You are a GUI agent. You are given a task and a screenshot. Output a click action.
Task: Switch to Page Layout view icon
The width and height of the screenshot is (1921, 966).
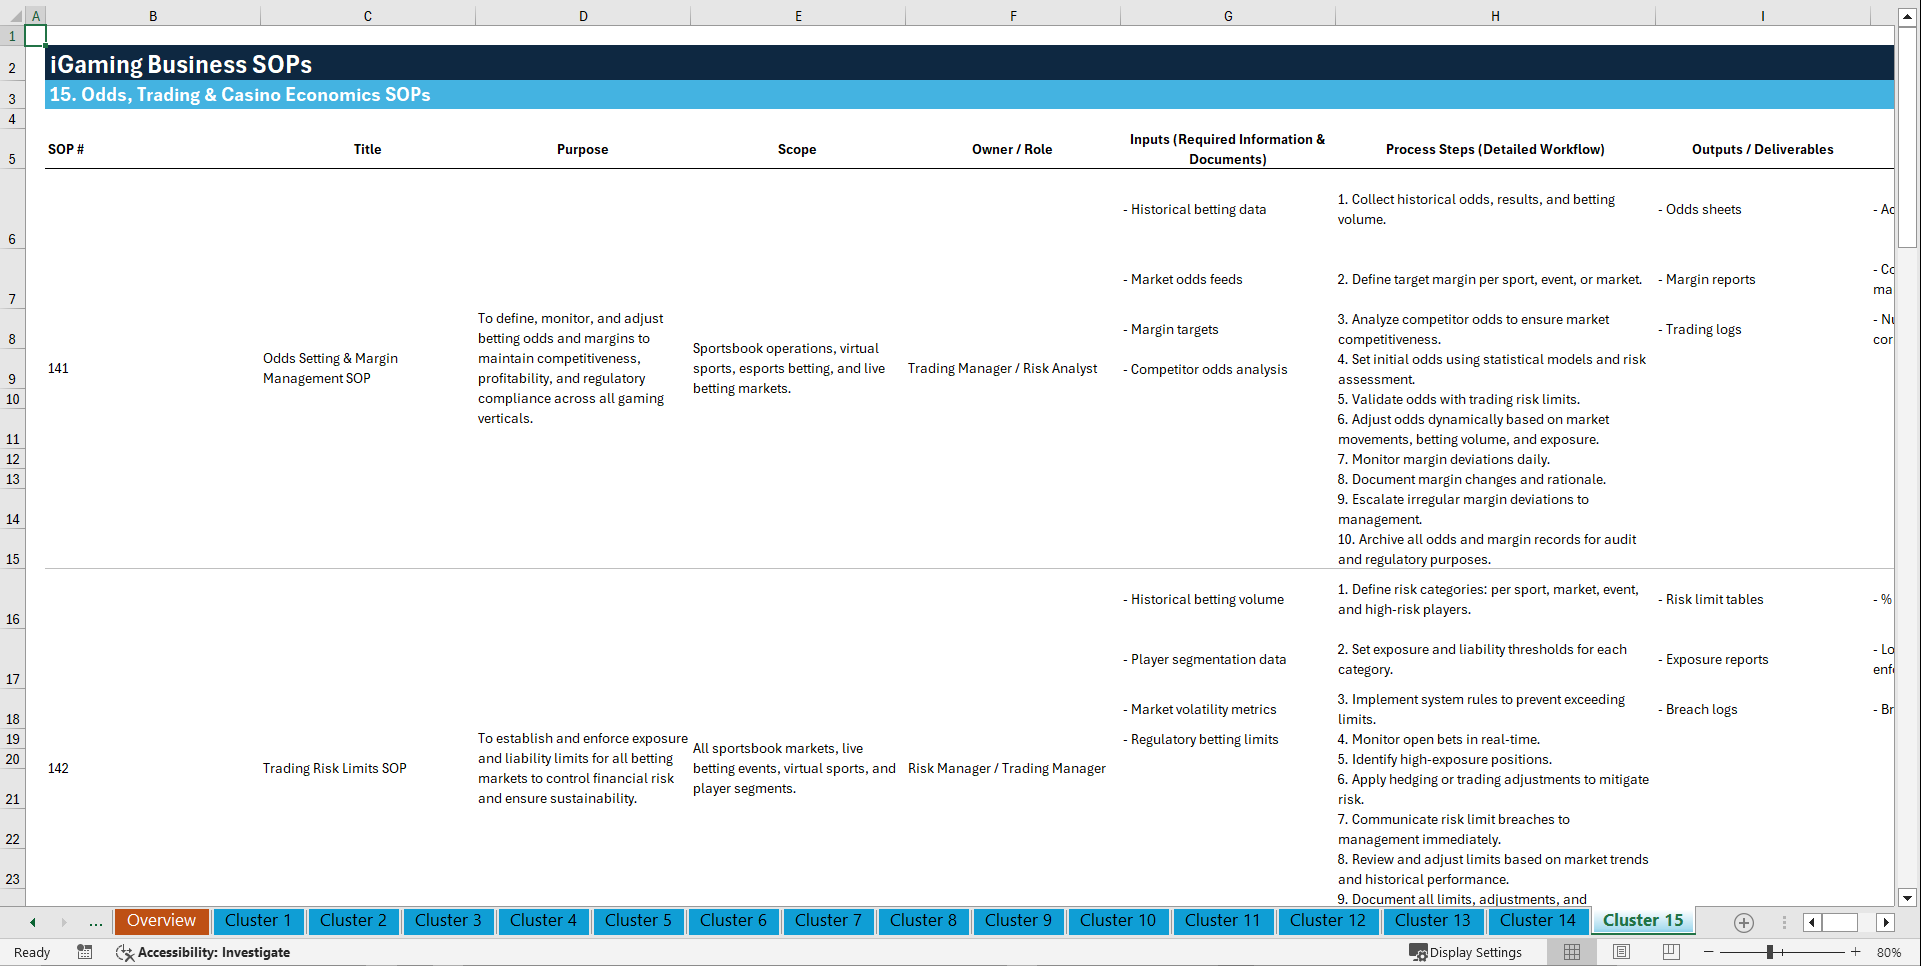(1621, 952)
